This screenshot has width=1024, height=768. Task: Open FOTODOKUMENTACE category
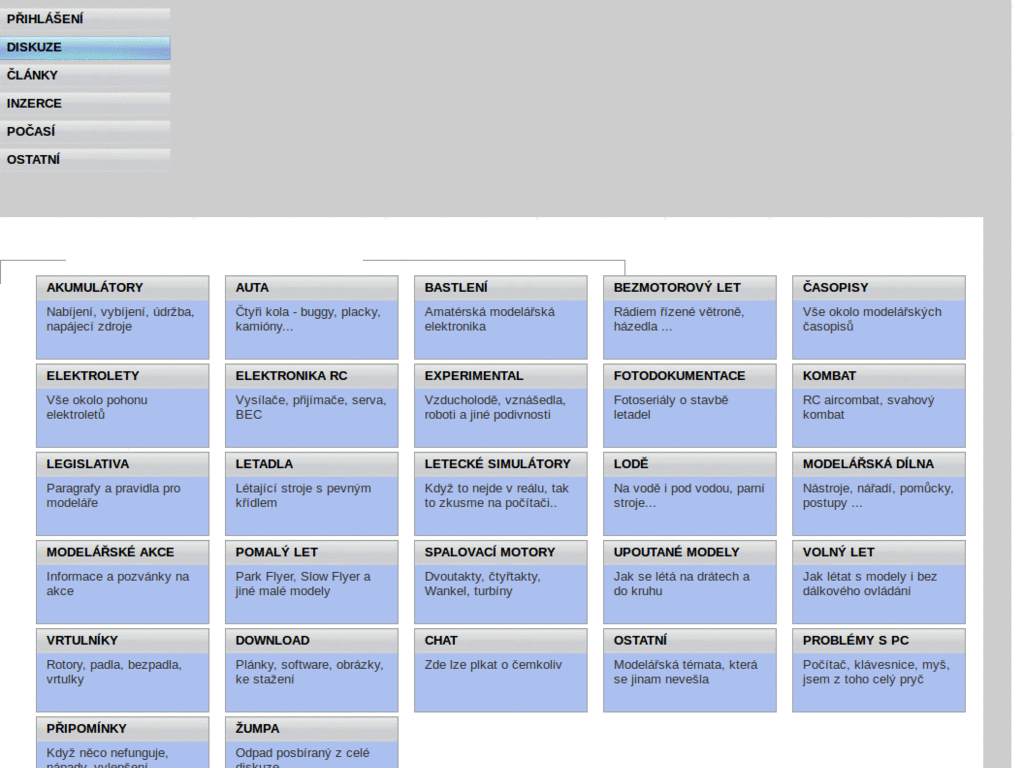point(679,376)
